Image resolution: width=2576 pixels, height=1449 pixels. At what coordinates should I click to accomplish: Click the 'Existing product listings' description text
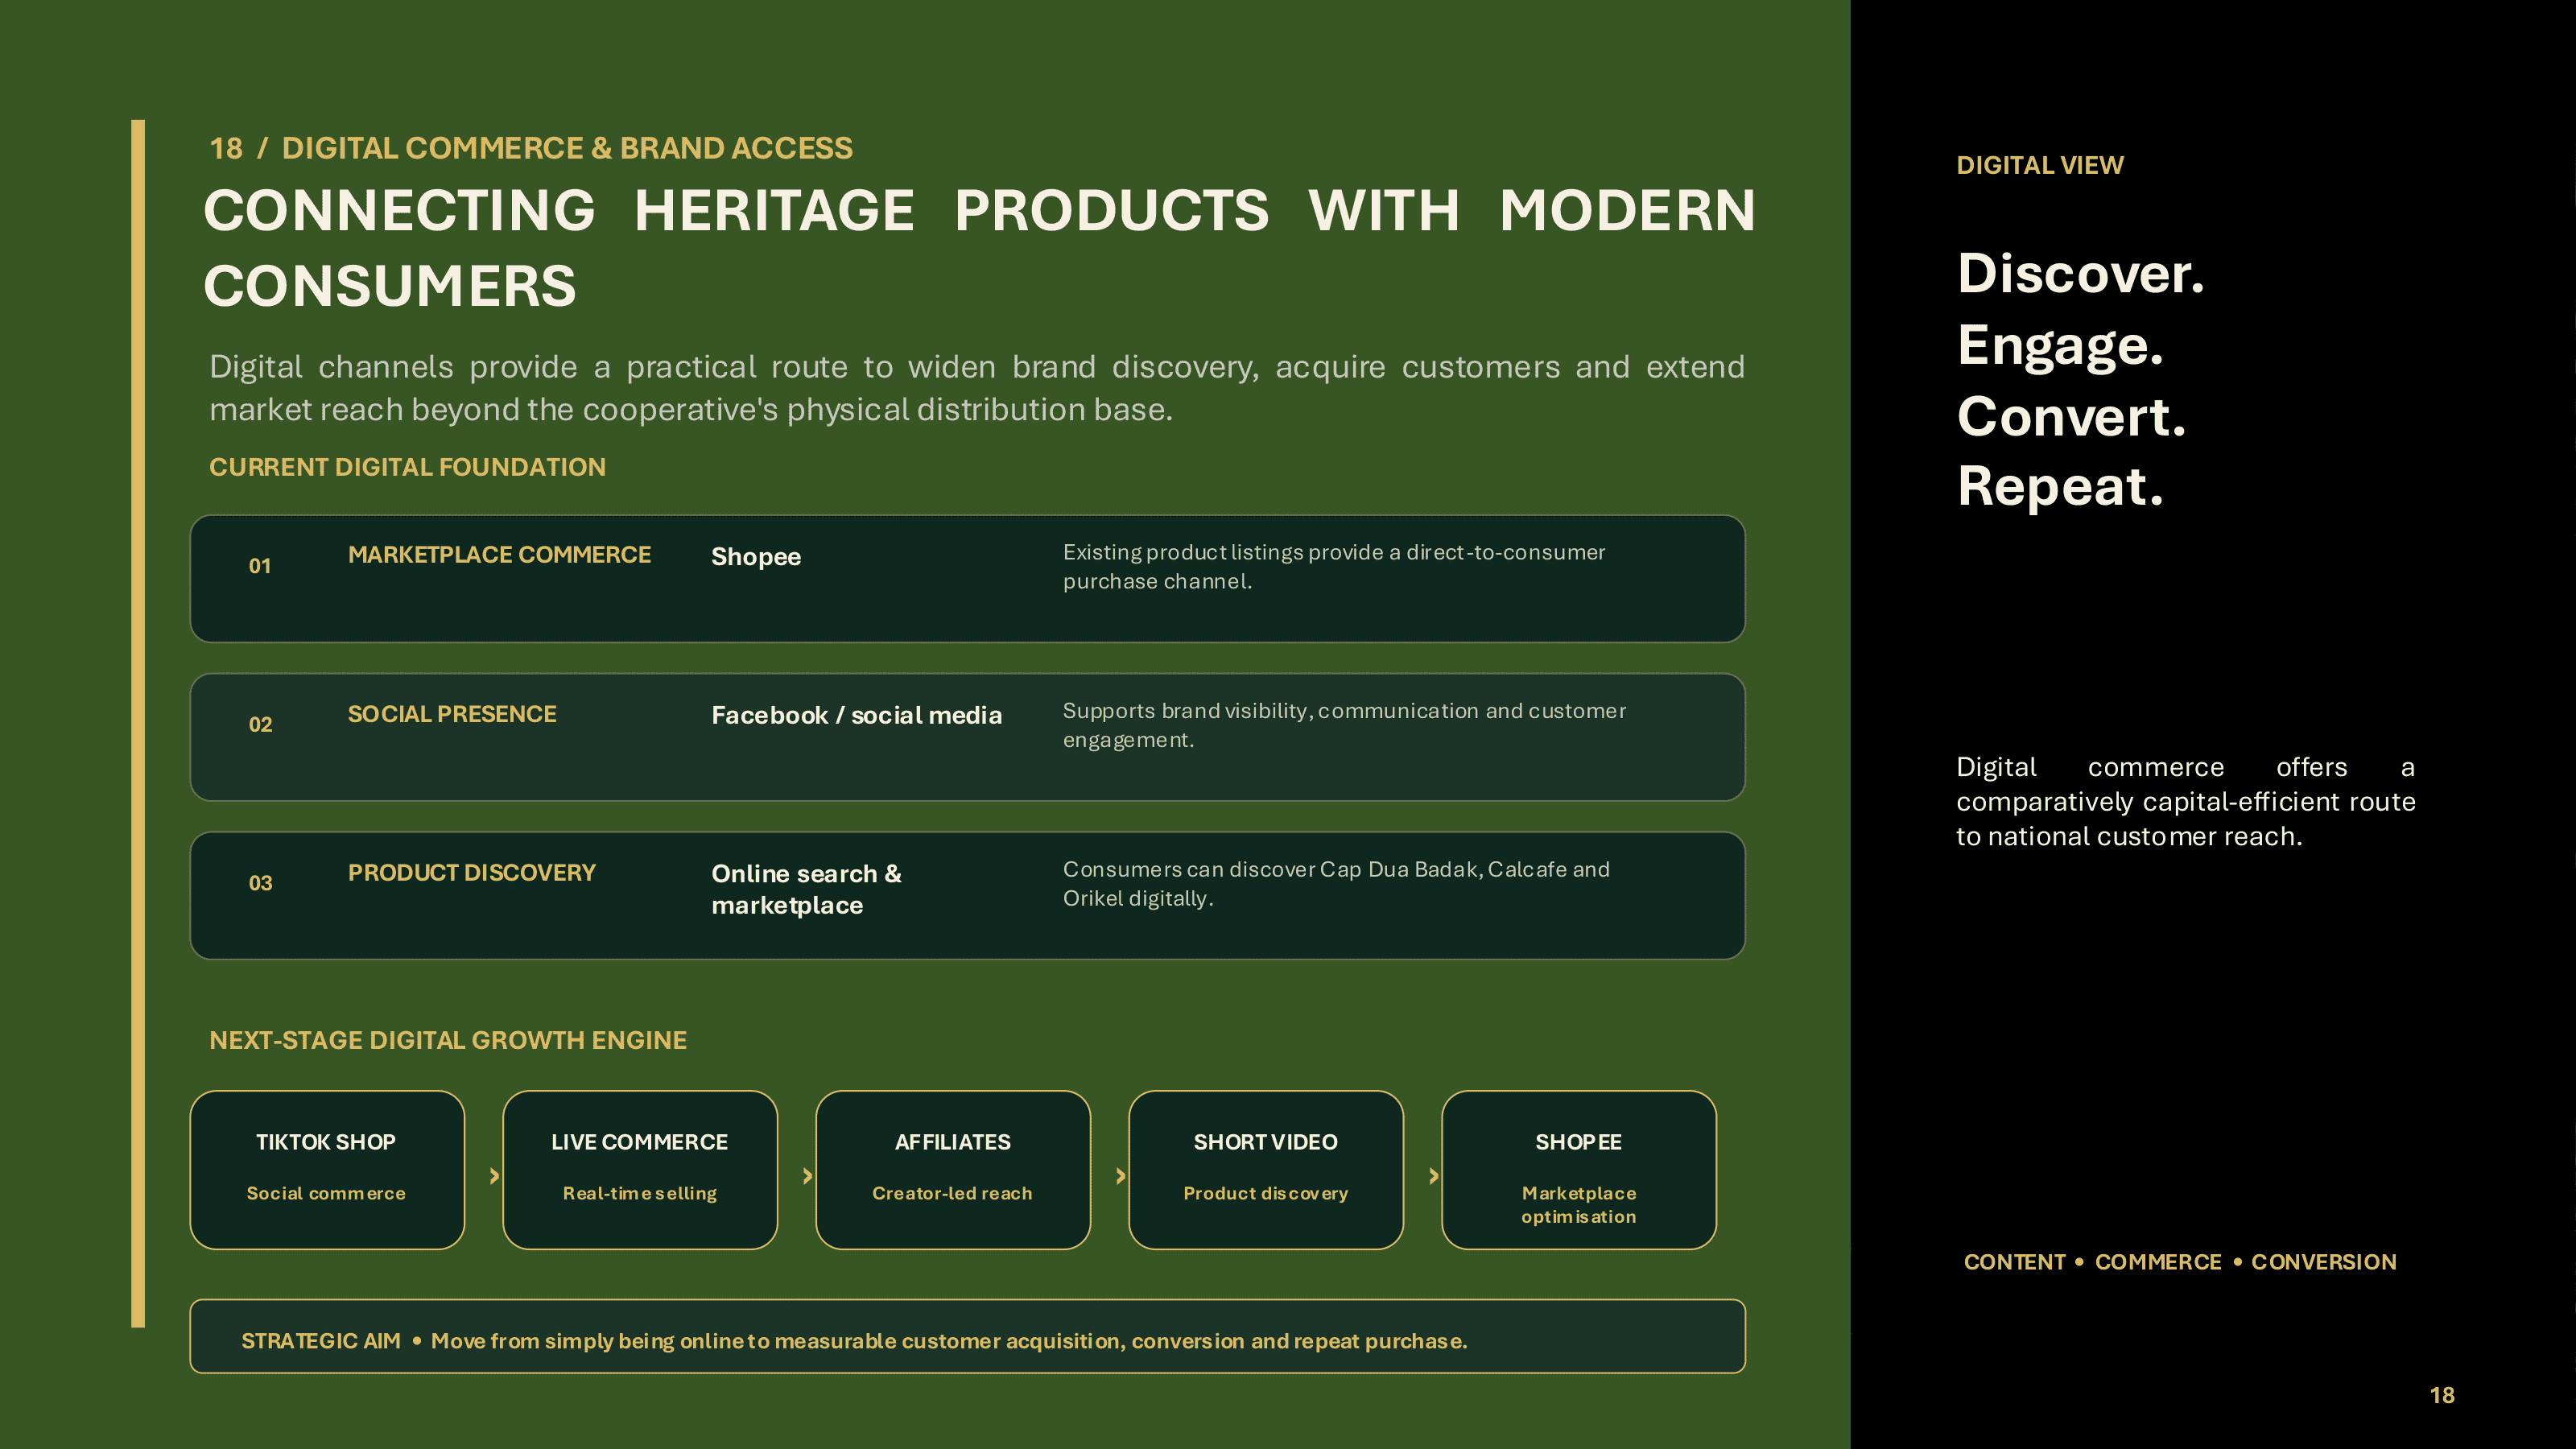tap(1334, 567)
